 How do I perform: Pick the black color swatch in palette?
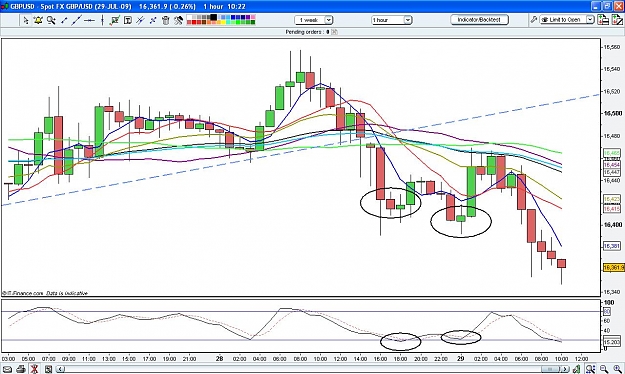[x=214, y=17]
